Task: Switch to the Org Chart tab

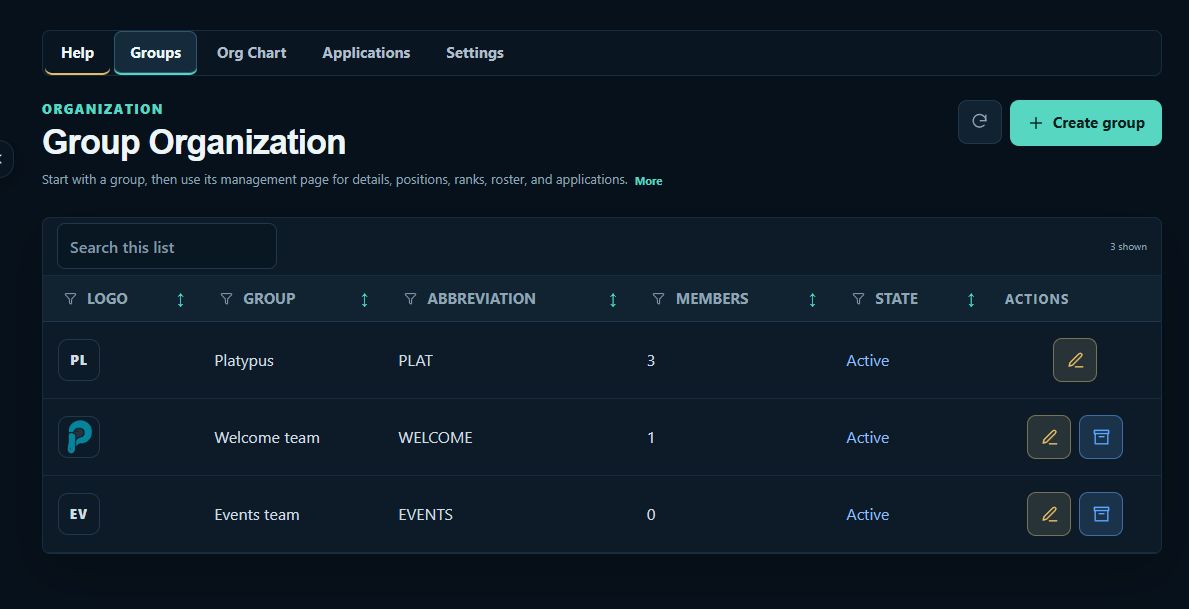Action: coord(252,52)
